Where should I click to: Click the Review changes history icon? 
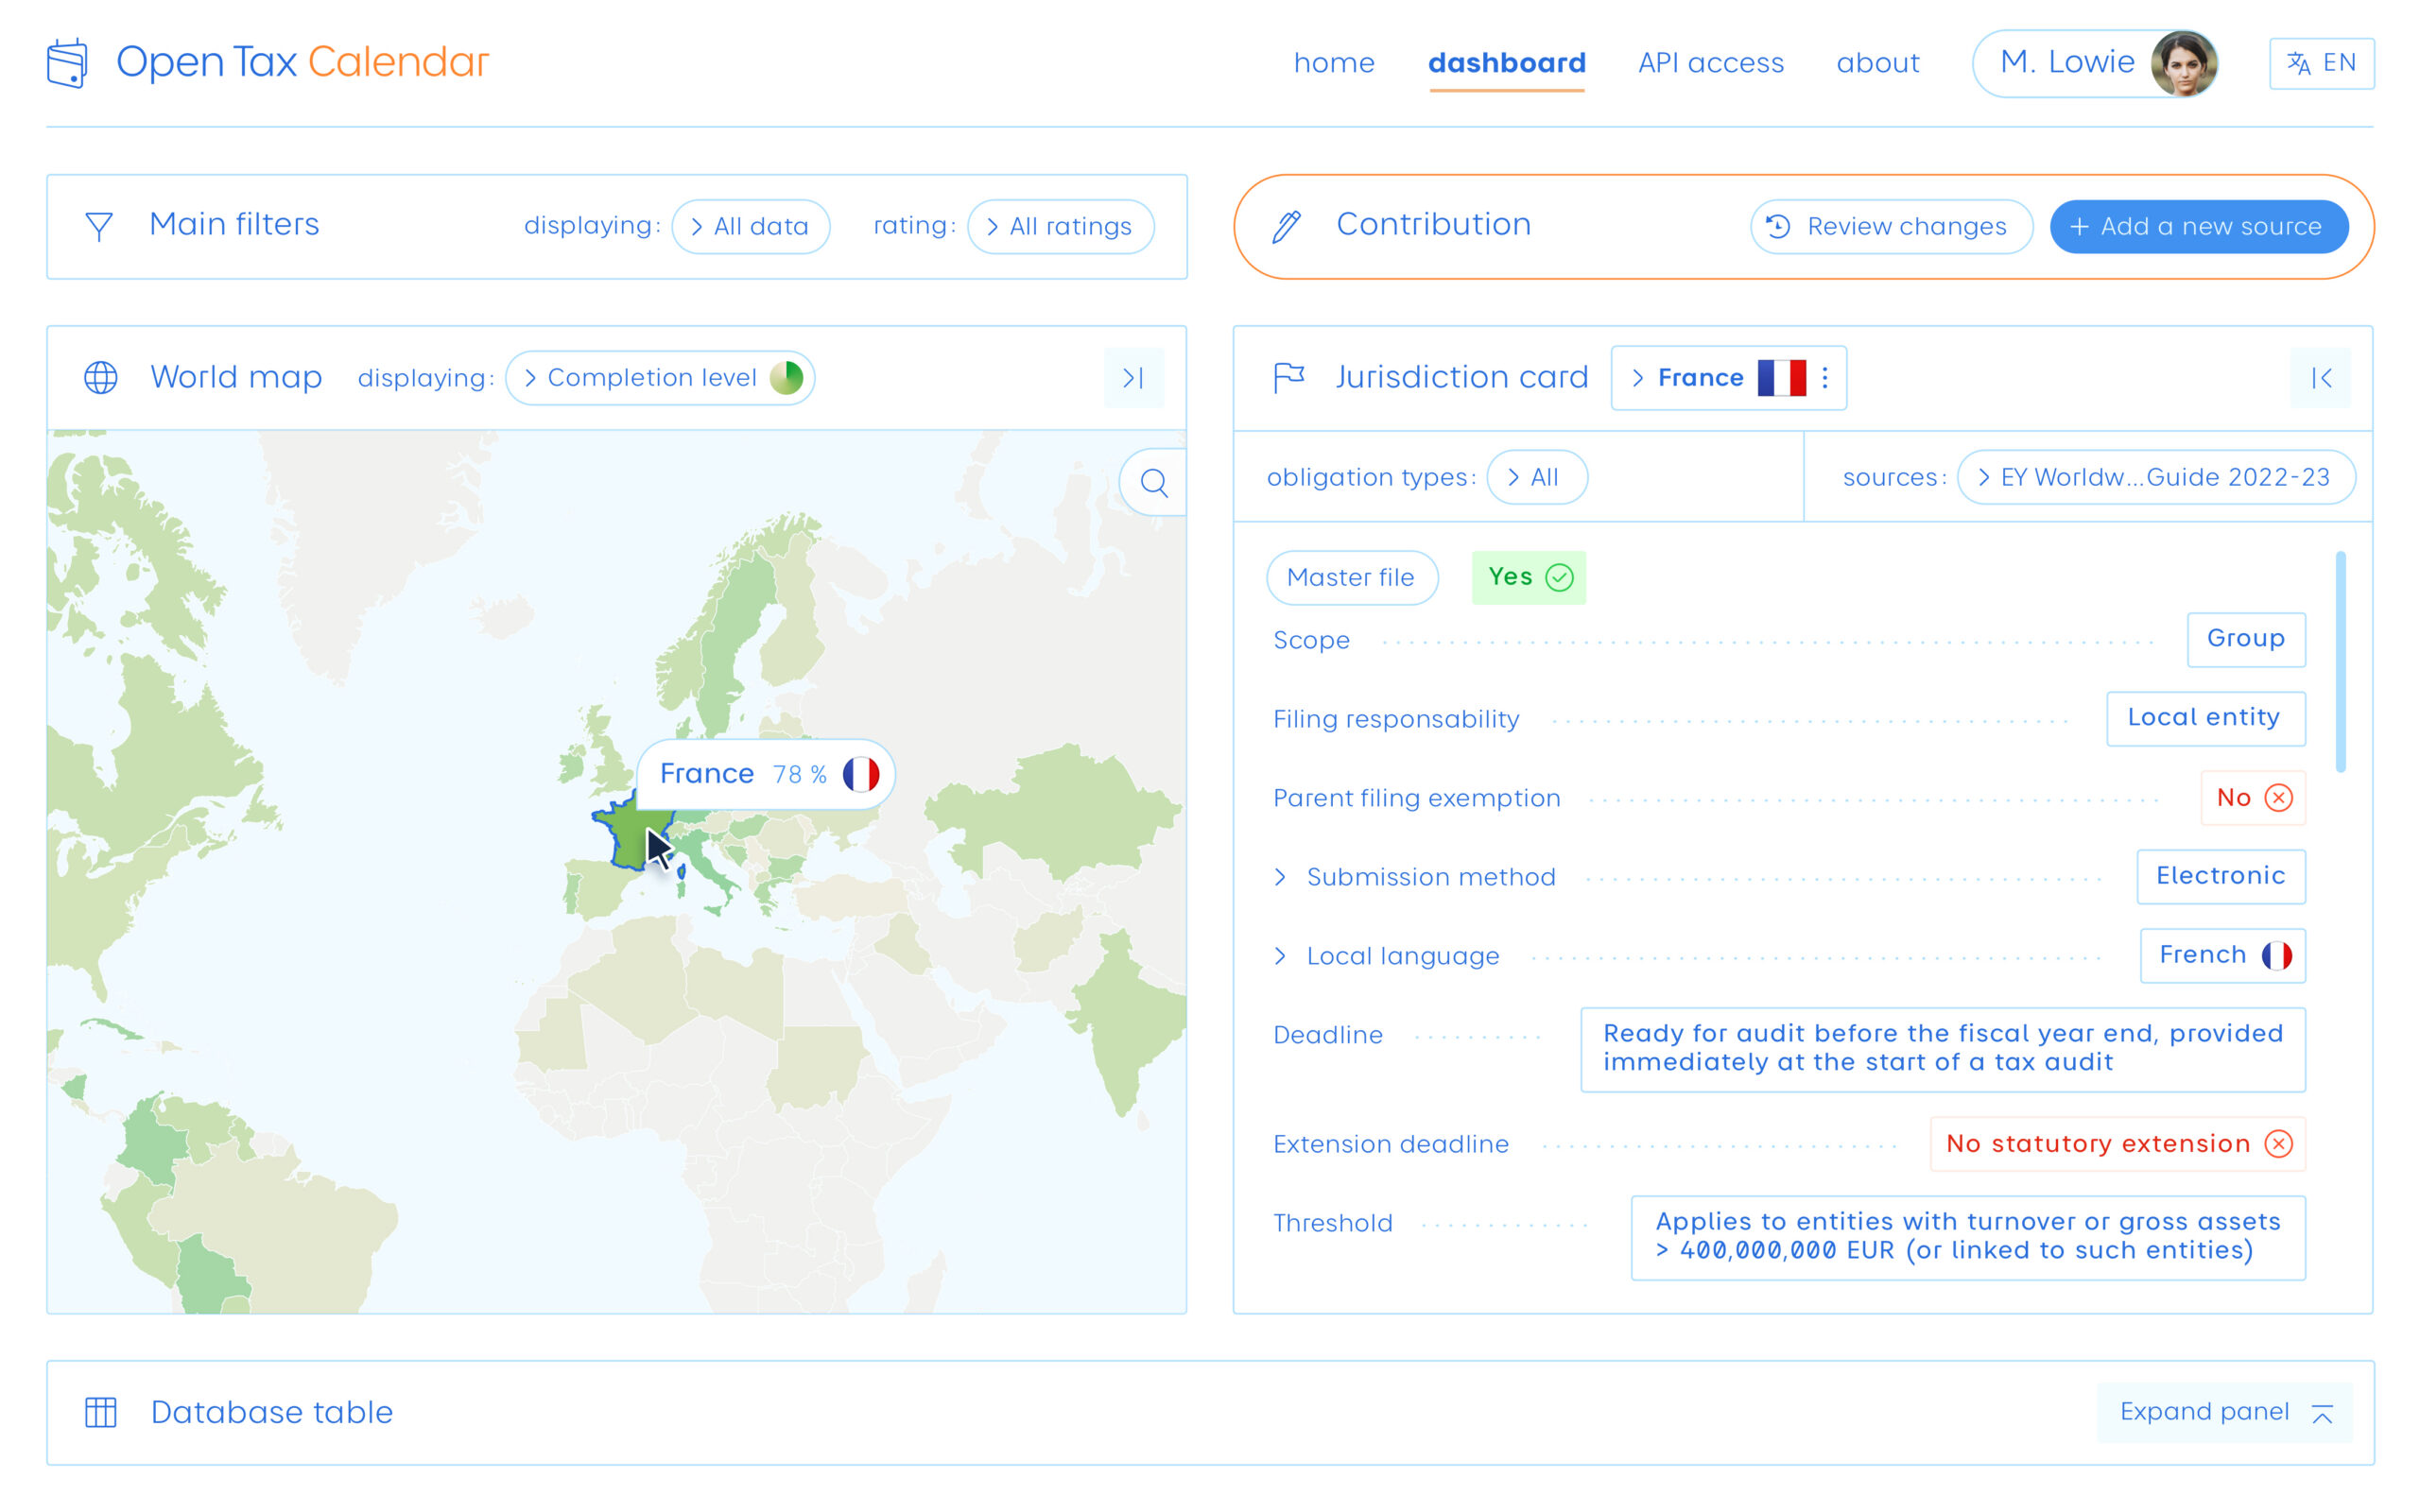pos(1777,226)
